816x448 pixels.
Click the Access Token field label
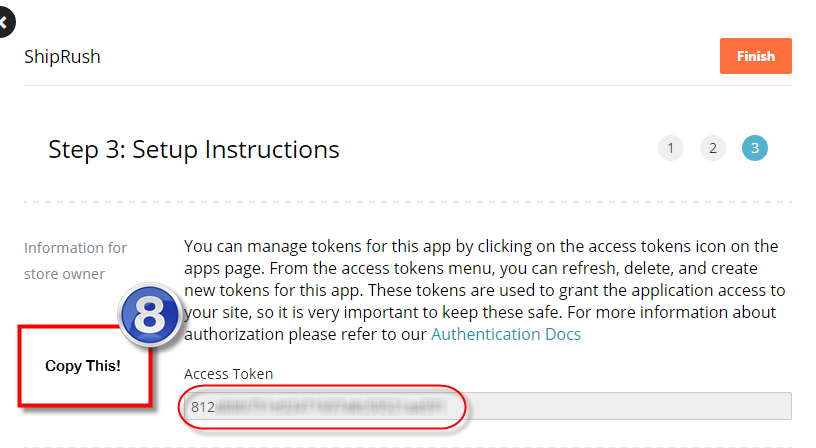[x=228, y=374]
